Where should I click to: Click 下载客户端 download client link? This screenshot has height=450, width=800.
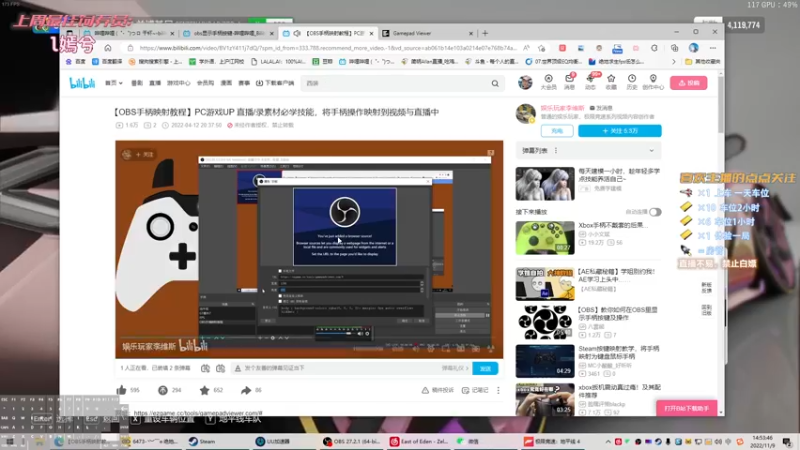tap(275, 83)
